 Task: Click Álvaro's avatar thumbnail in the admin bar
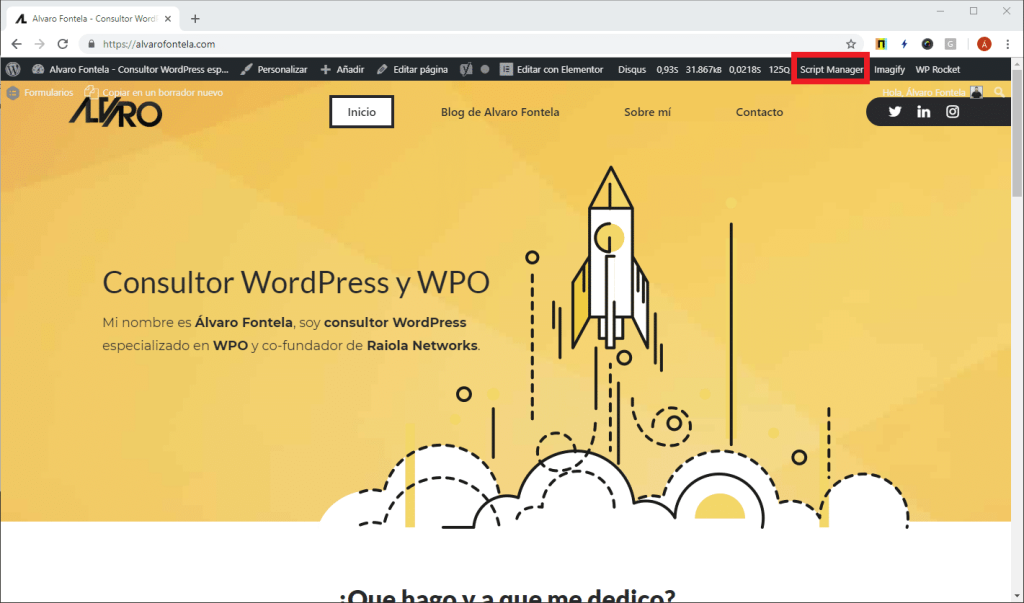tap(975, 90)
